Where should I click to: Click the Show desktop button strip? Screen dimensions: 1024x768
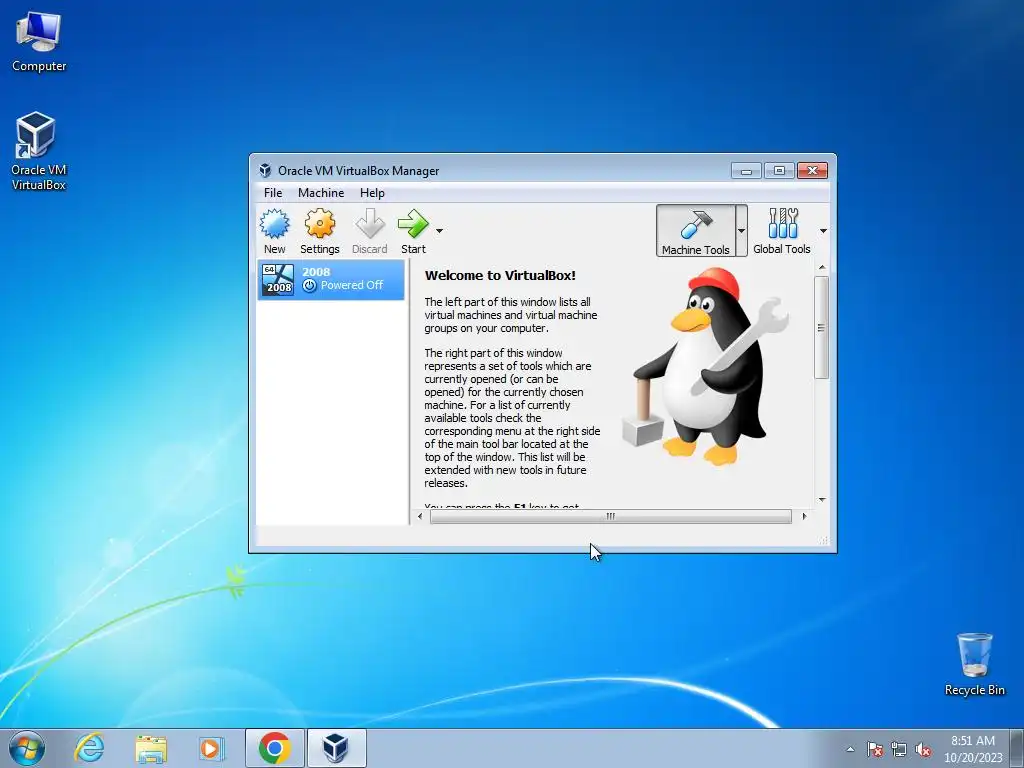point(1018,749)
